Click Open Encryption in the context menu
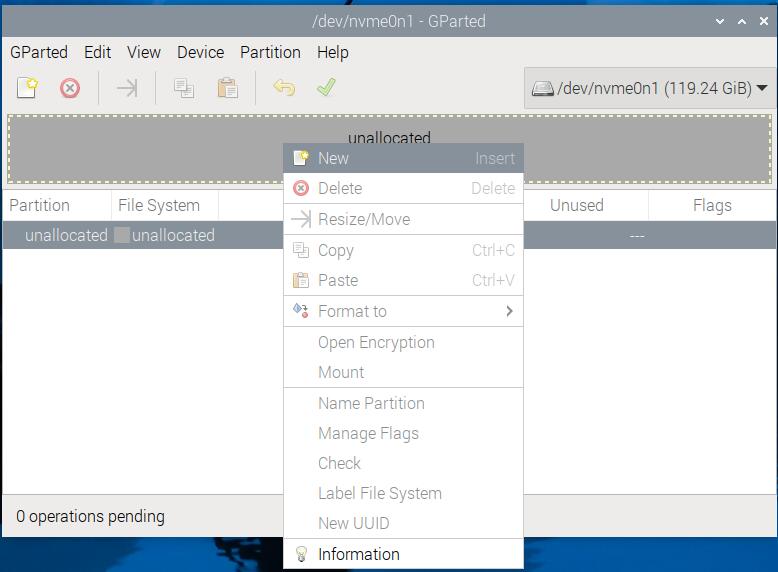The width and height of the screenshot is (778, 572). (x=403, y=342)
